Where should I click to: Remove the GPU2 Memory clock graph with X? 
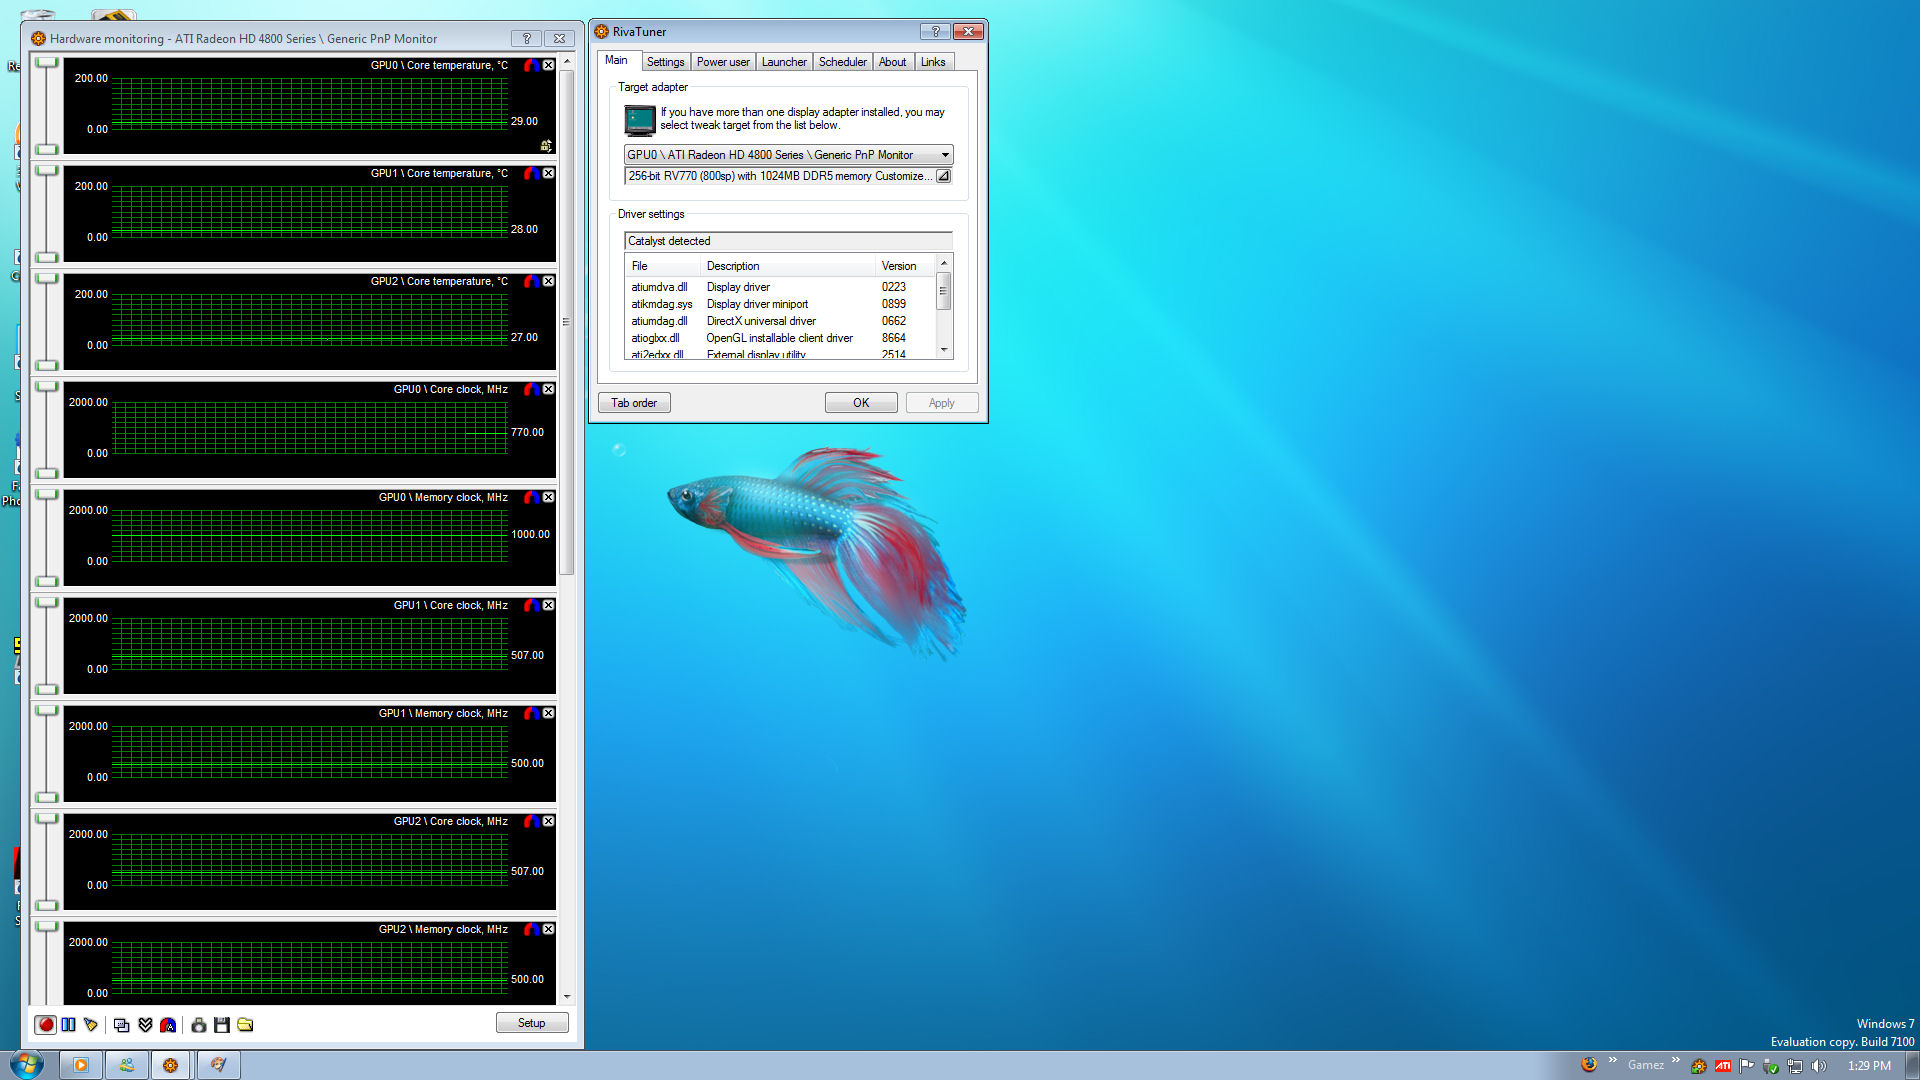coord(548,929)
